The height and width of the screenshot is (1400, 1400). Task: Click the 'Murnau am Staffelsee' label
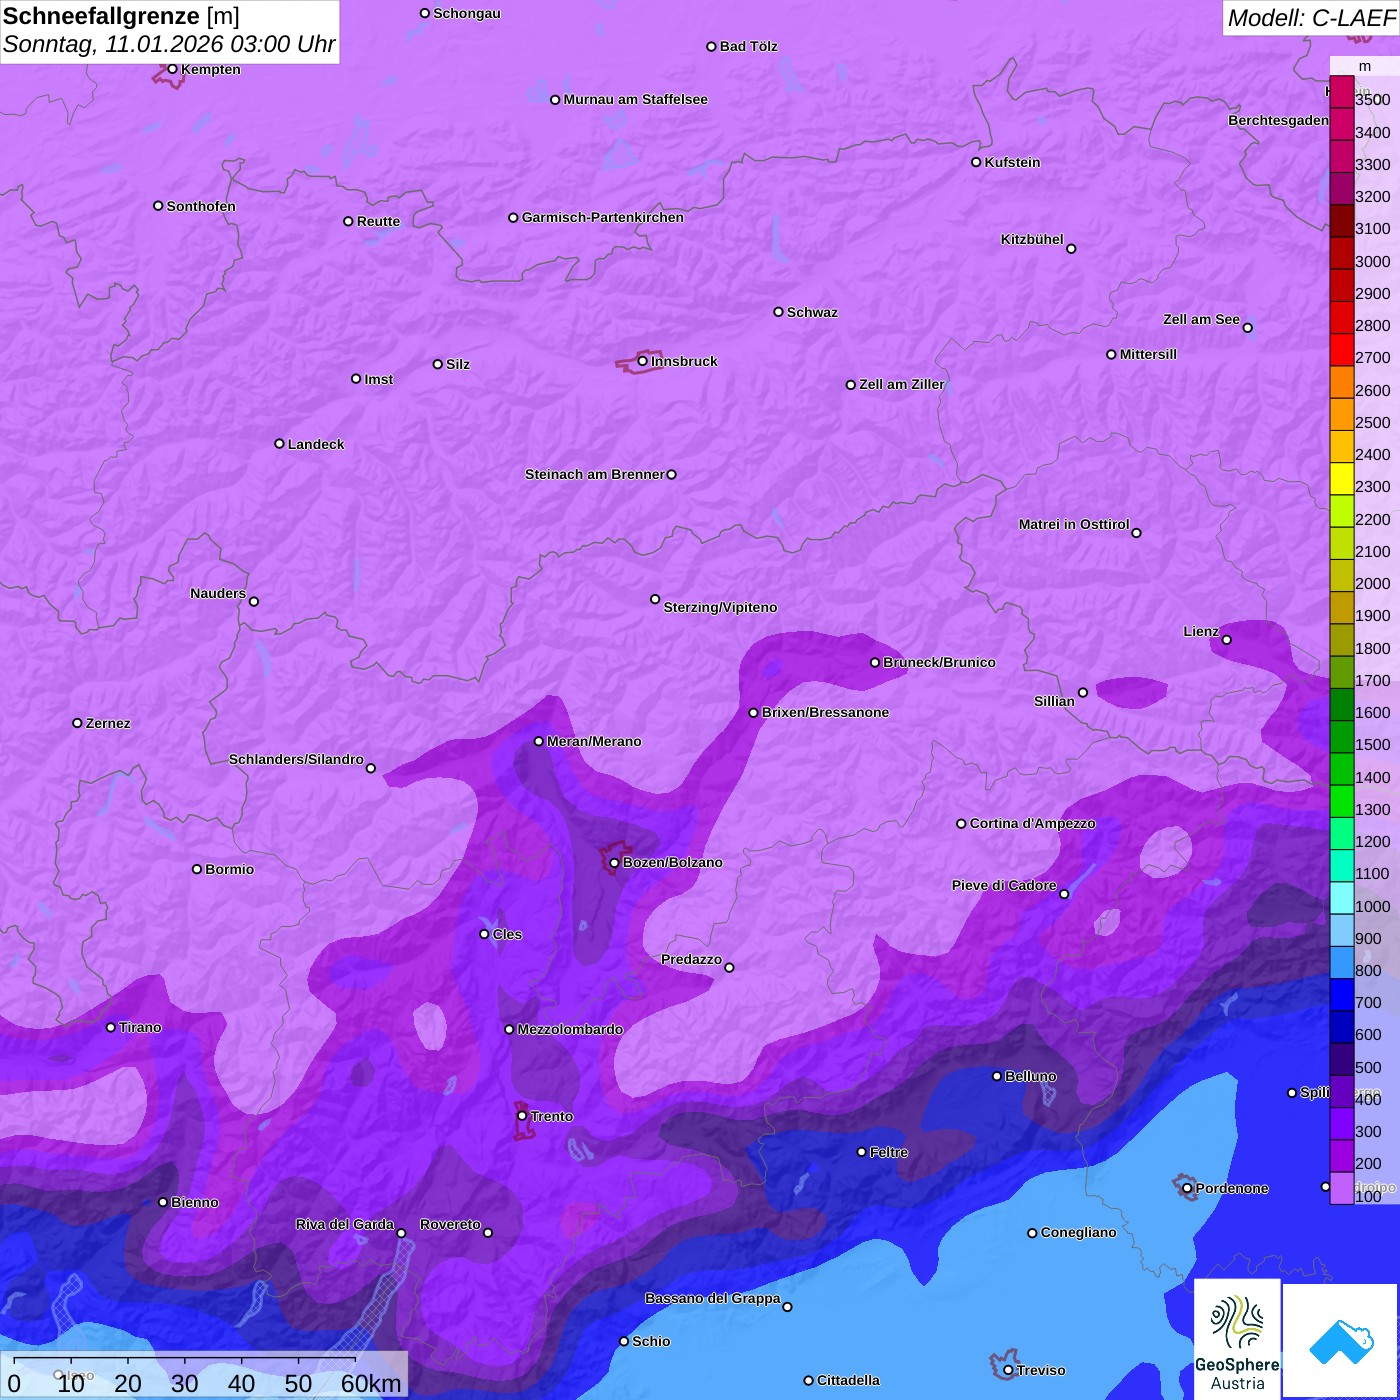(636, 99)
